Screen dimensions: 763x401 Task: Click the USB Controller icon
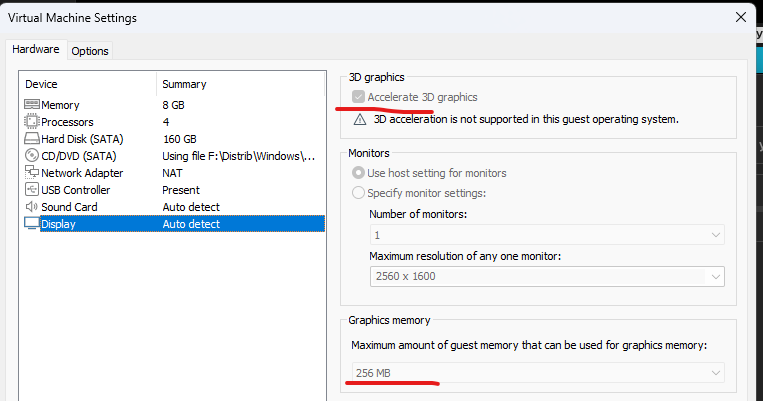click(x=32, y=190)
